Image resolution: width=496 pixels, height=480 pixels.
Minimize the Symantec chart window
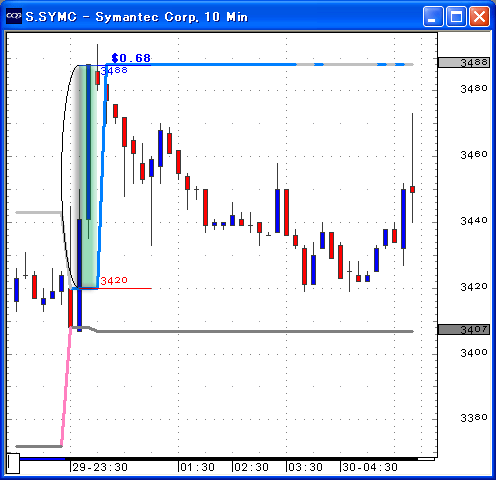coord(433,16)
